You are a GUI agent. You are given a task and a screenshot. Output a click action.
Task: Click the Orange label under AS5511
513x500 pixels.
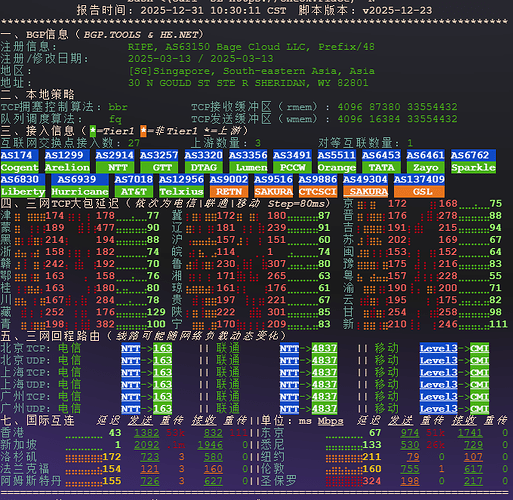tap(337, 167)
